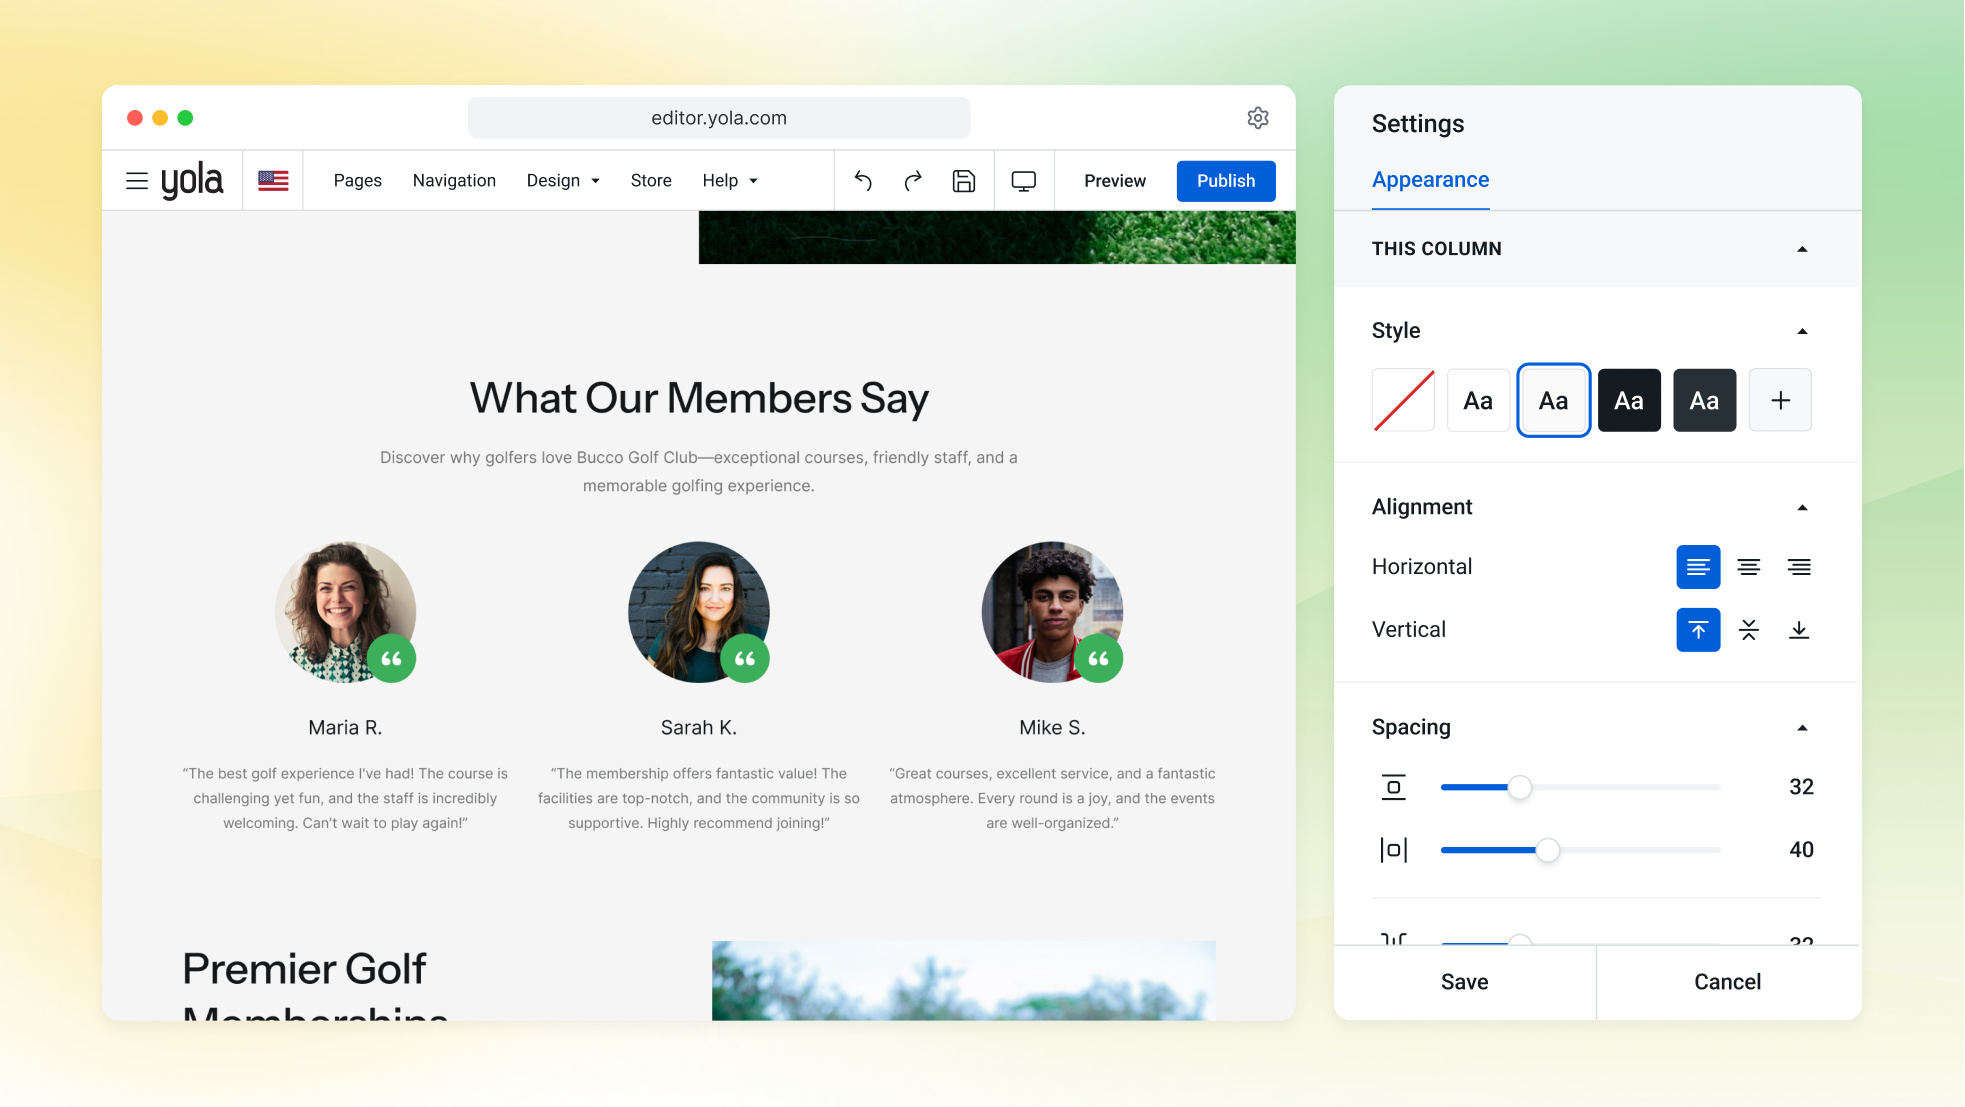Open the browser settings gear icon
1965x1107 pixels.
tap(1258, 118)
